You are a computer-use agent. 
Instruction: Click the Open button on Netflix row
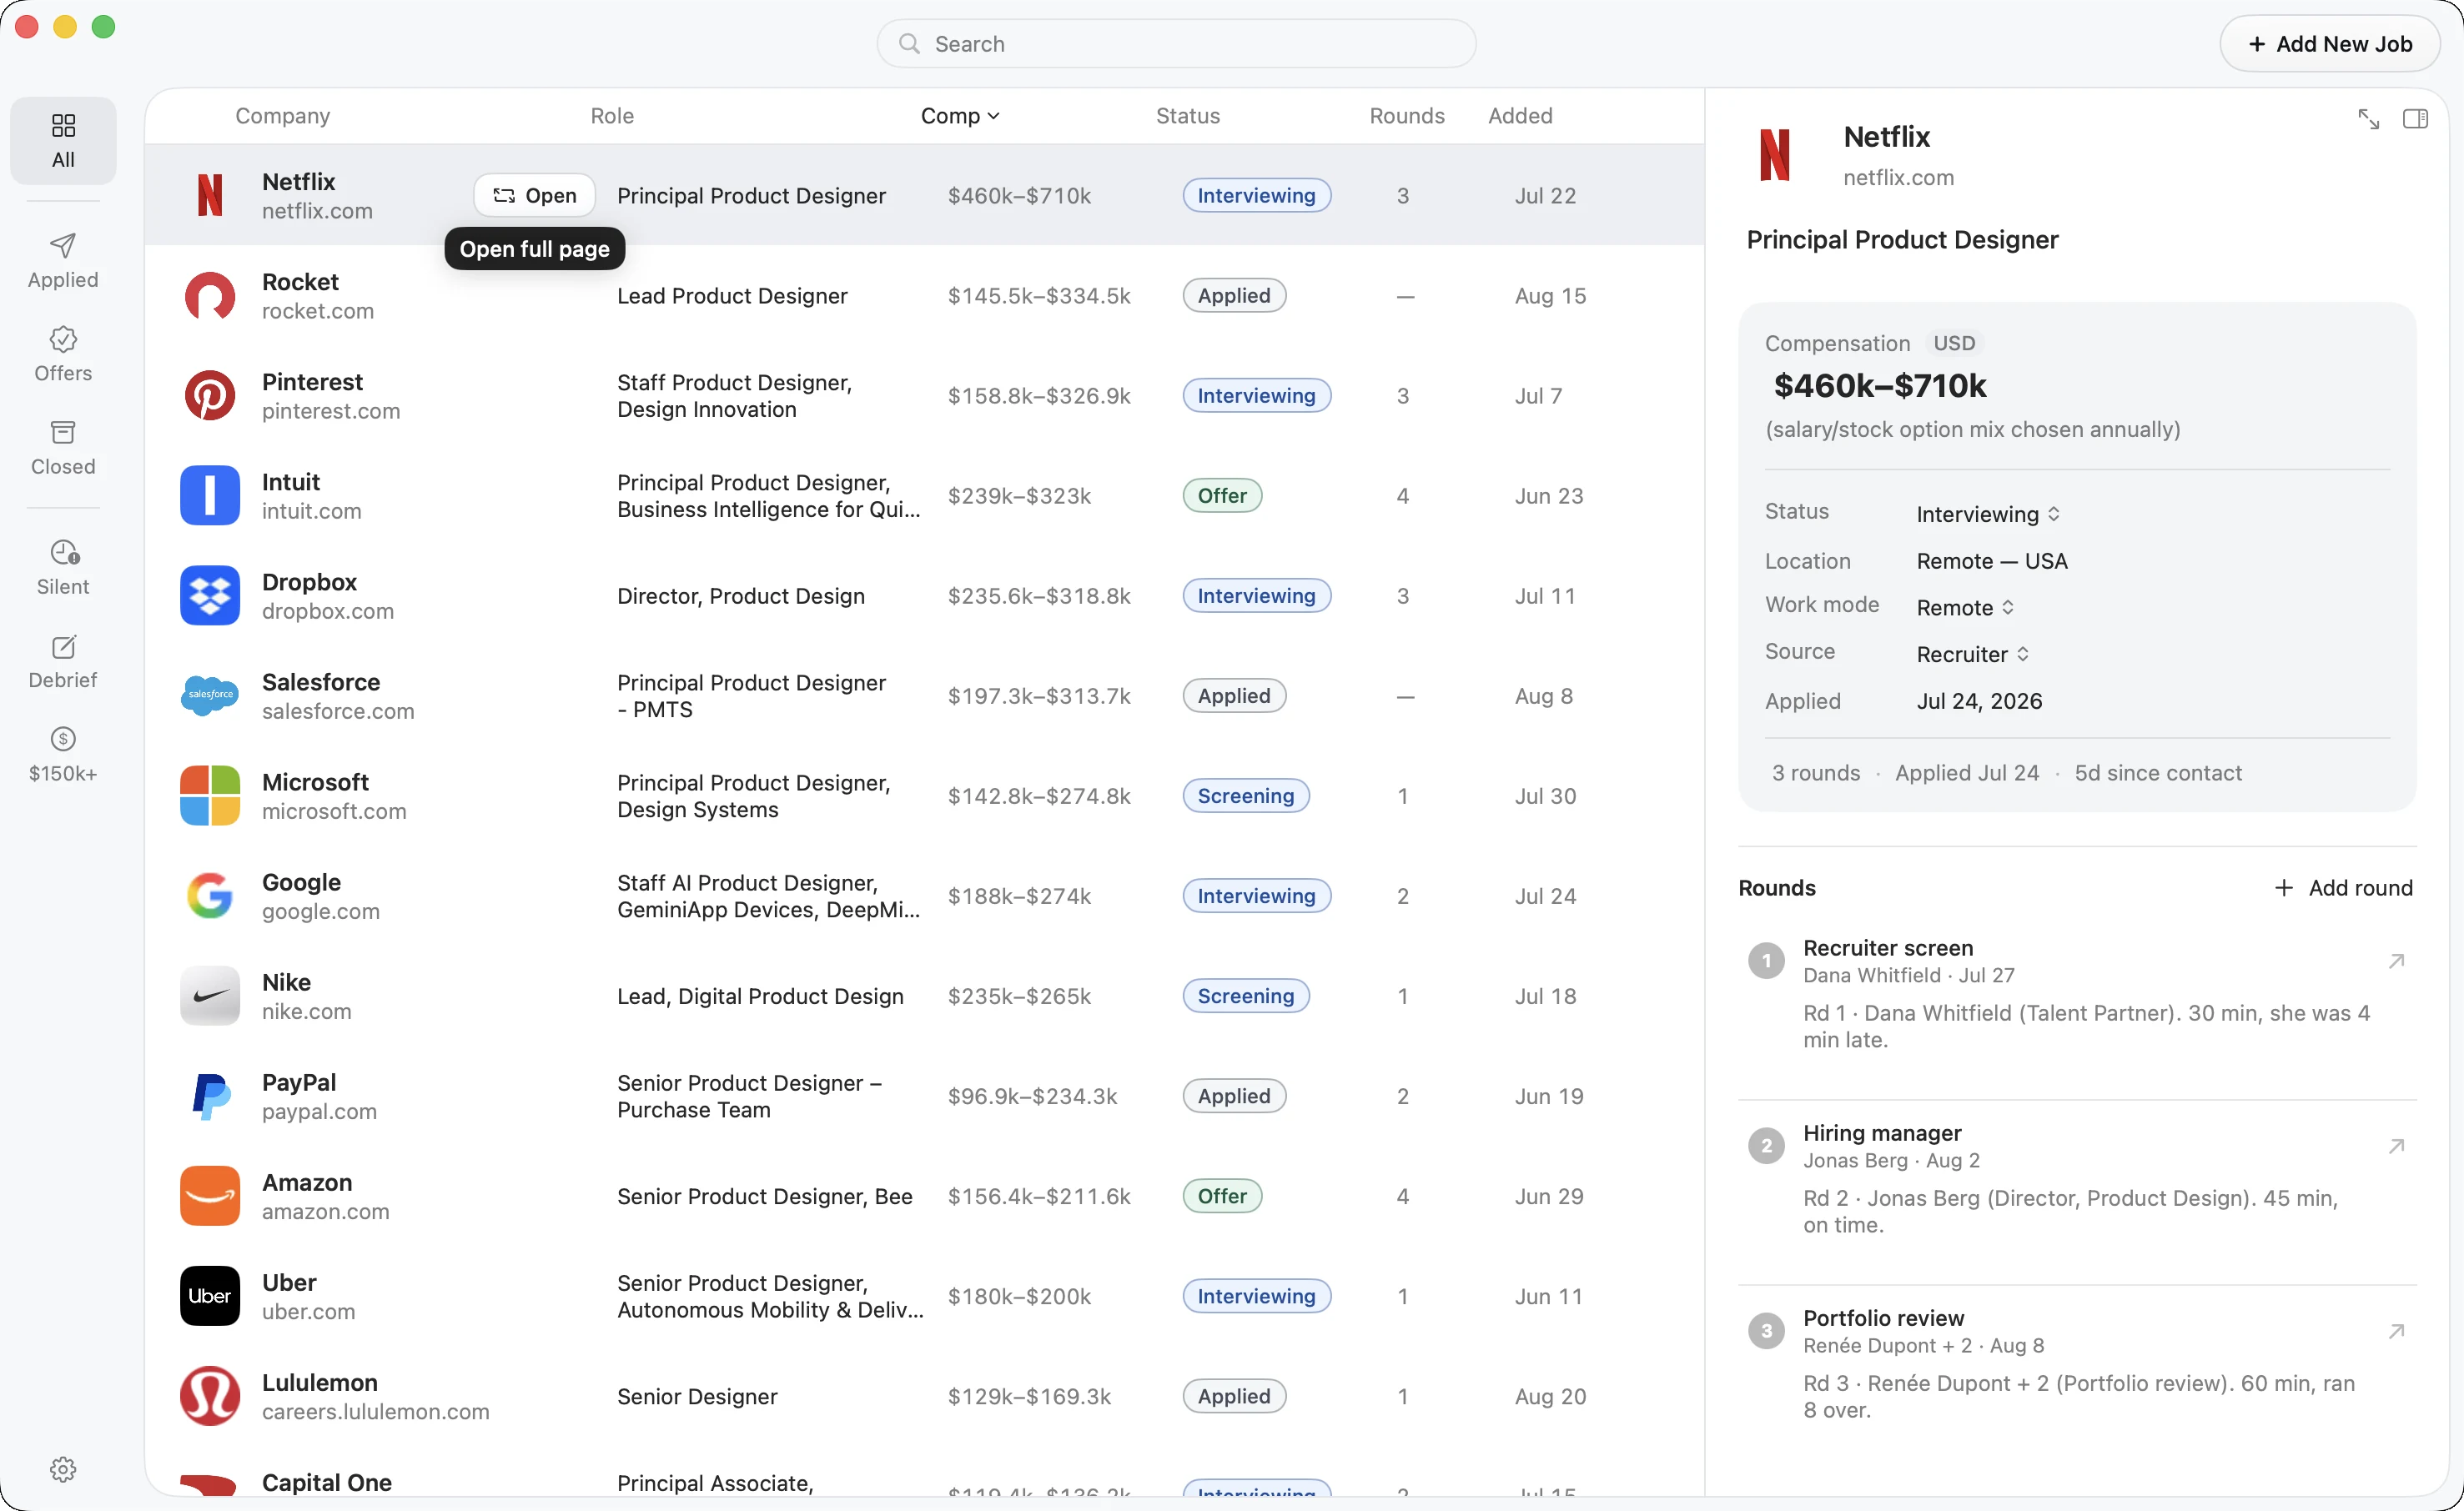click(x=535, y=195)
